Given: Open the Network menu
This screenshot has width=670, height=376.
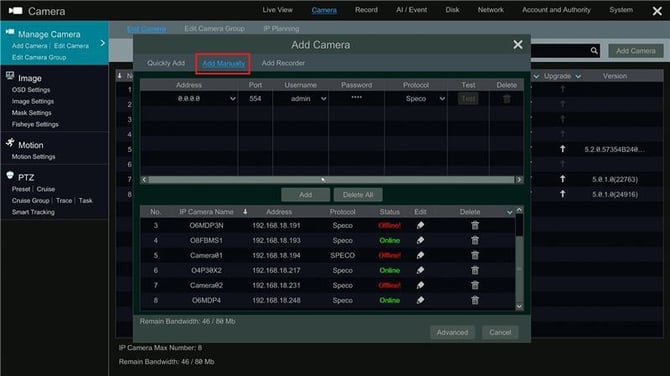Looking at the screenshot, I should 491,10.
